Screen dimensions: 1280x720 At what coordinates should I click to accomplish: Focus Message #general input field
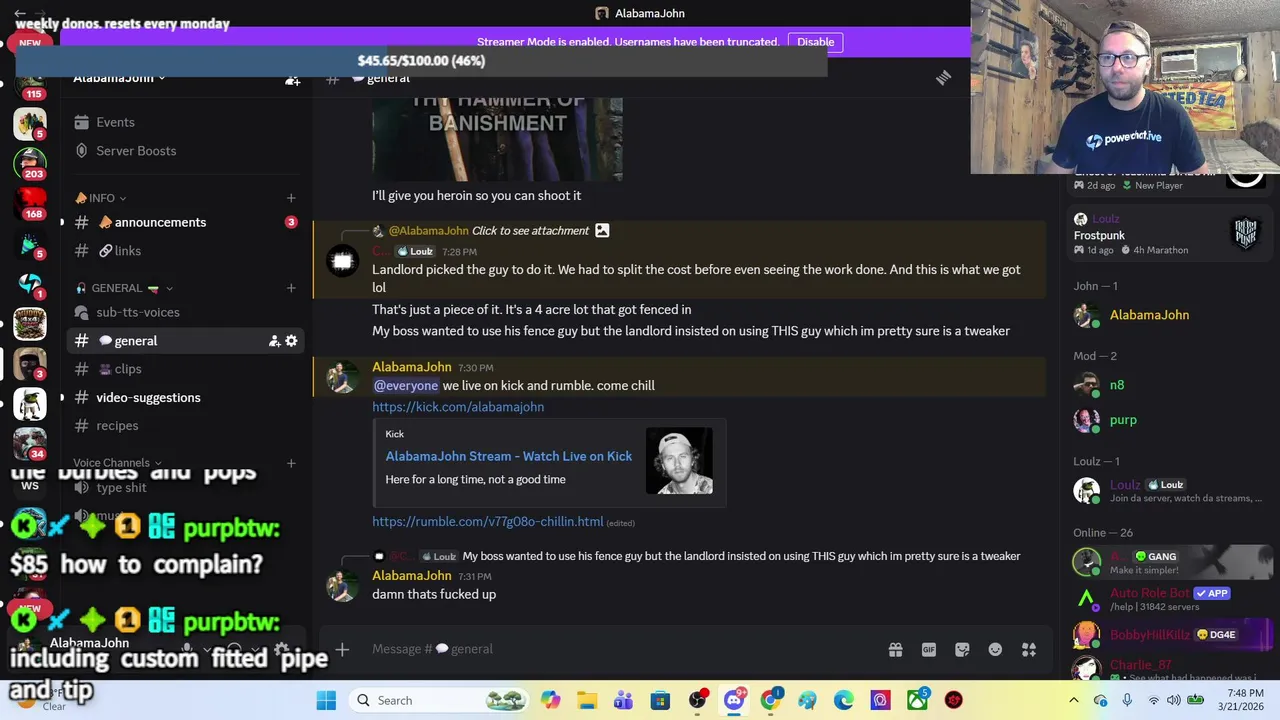(620, 649)
